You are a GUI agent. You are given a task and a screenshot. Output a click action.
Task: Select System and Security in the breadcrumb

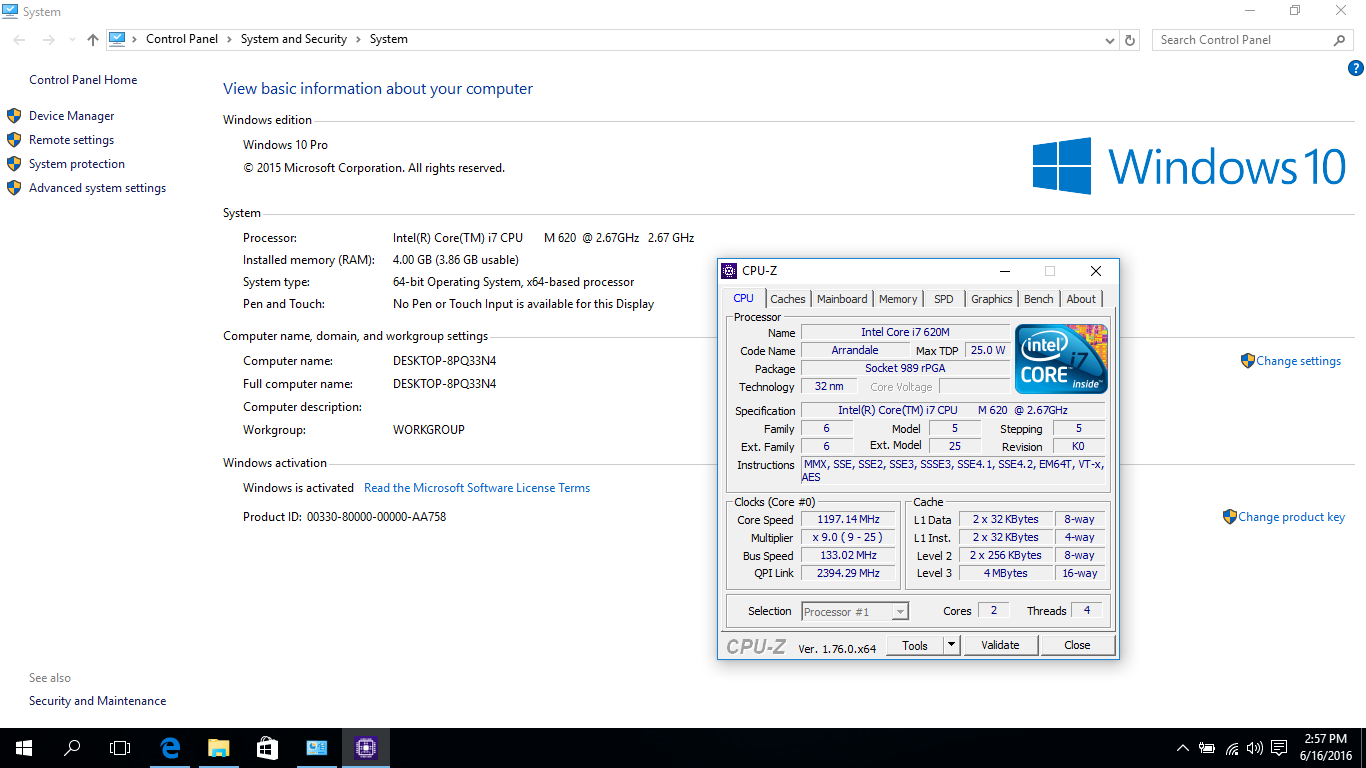[x=294, y=39]
